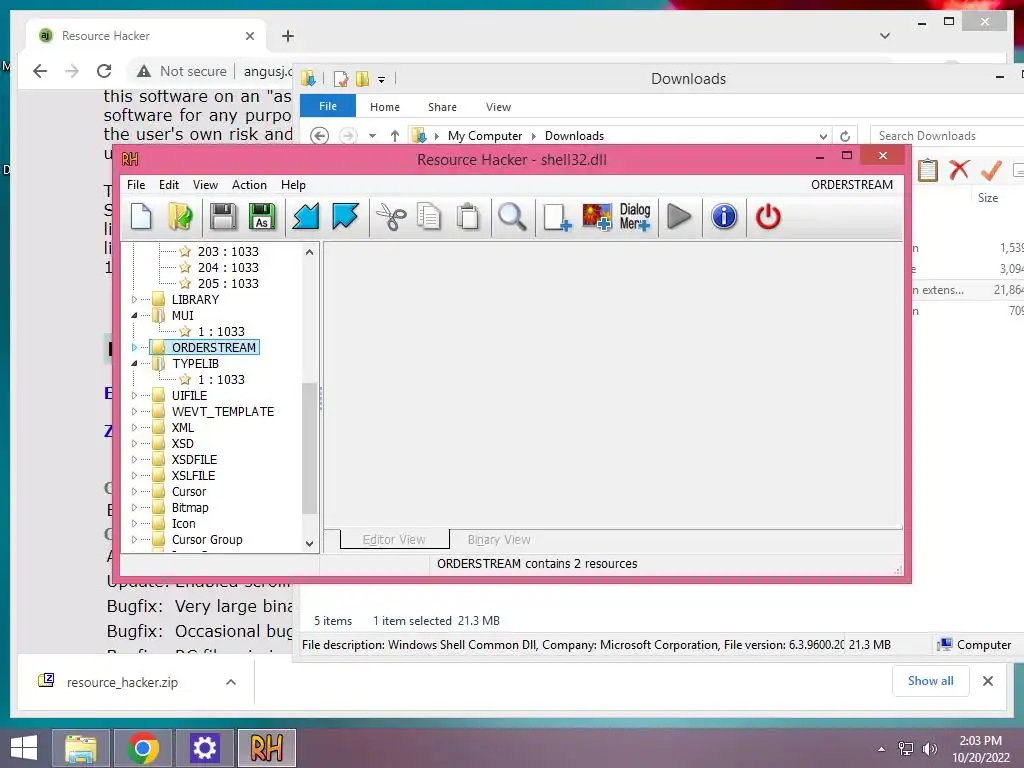Click the New blank script icon in Resource Hacker
Image resolution: width=1024 pixels, height=768 pixels.
[x=141, y=217]
